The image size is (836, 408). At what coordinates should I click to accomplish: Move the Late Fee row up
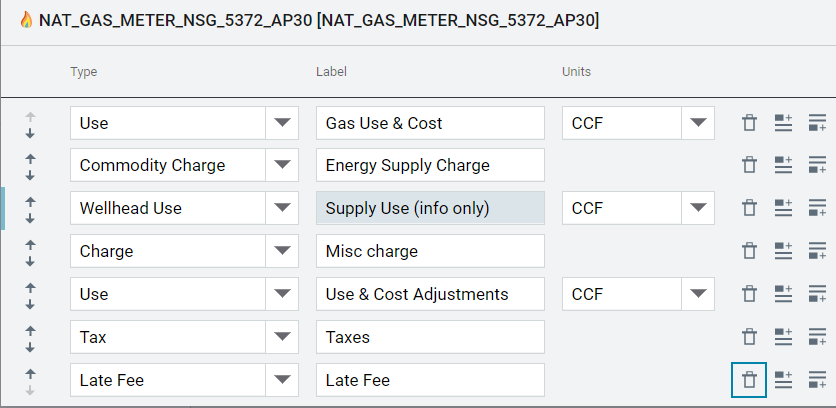click(x=30, y=373)
